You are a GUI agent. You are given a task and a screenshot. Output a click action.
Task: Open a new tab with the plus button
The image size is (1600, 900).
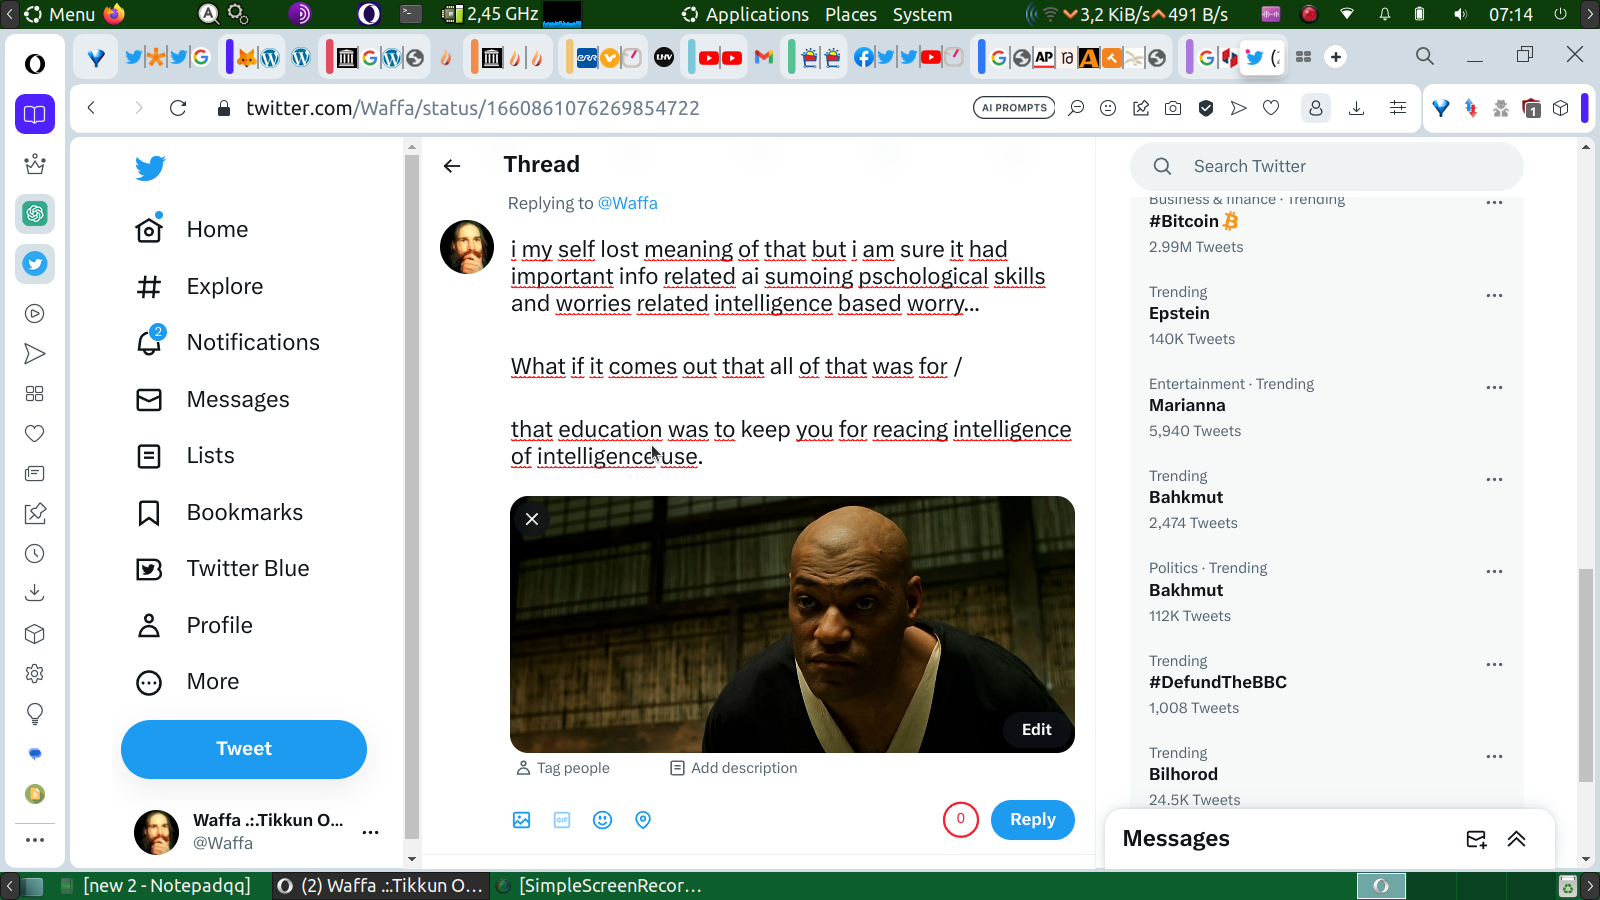tap(1336, 57)
